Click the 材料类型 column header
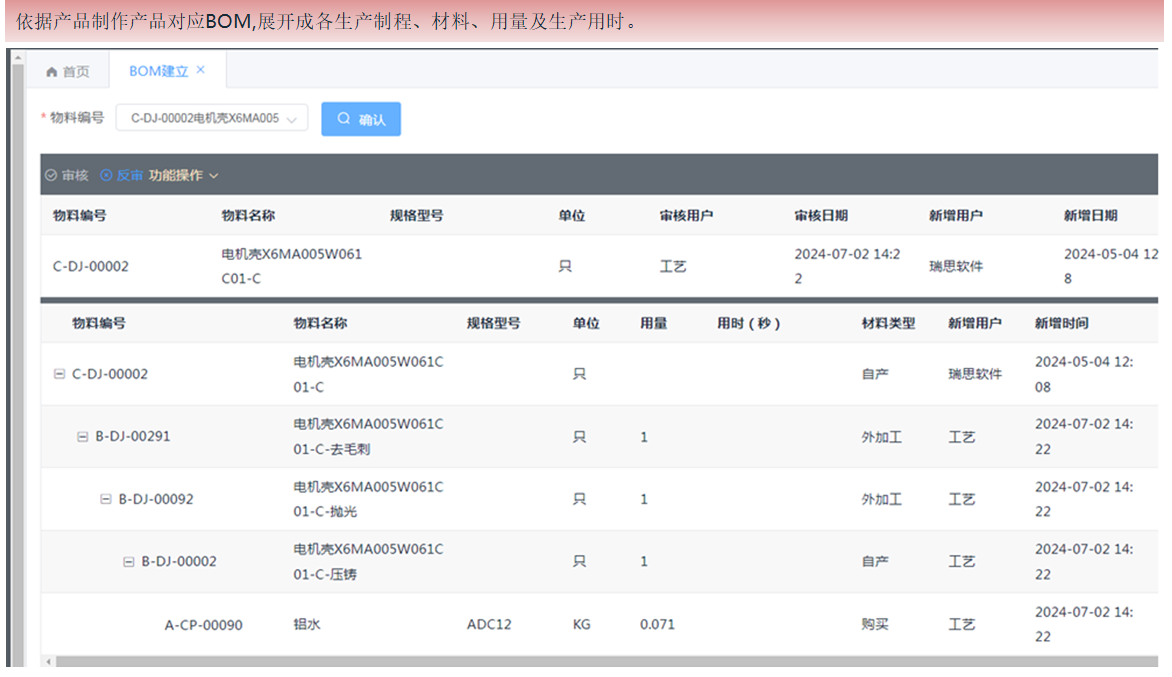The width and height of the screenshot is (1172, 677). point(888,324)
